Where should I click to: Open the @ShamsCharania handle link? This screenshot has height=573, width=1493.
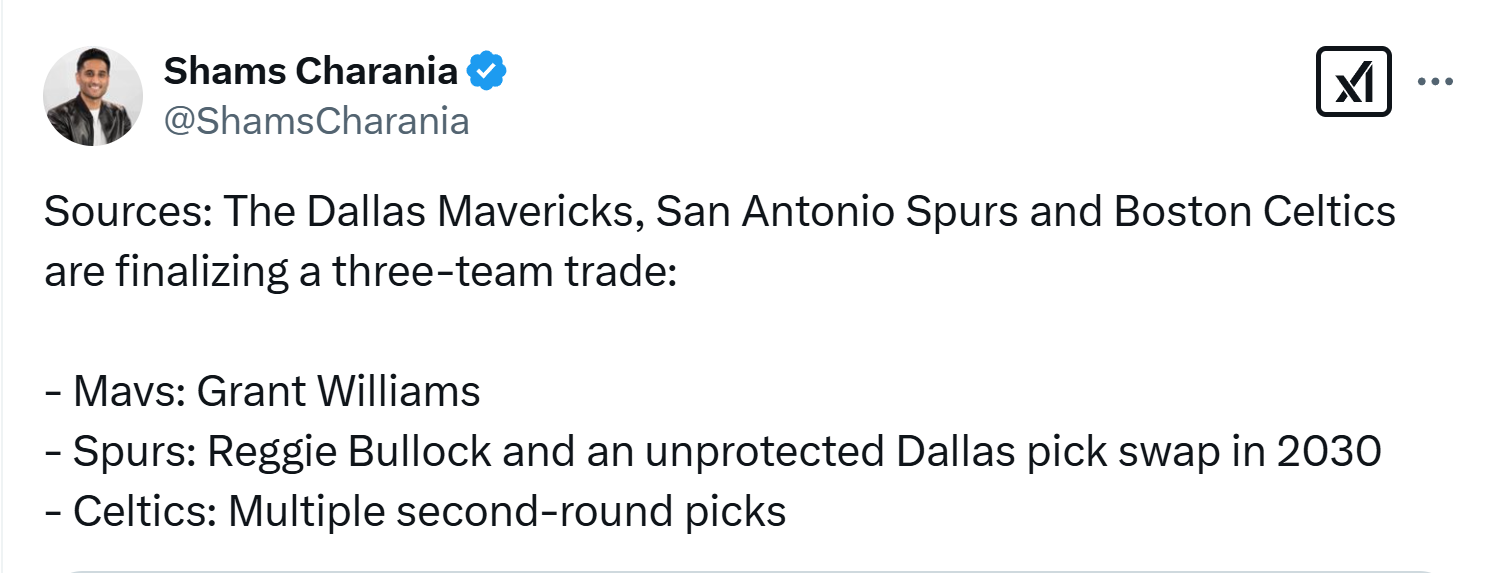point(315,121)
